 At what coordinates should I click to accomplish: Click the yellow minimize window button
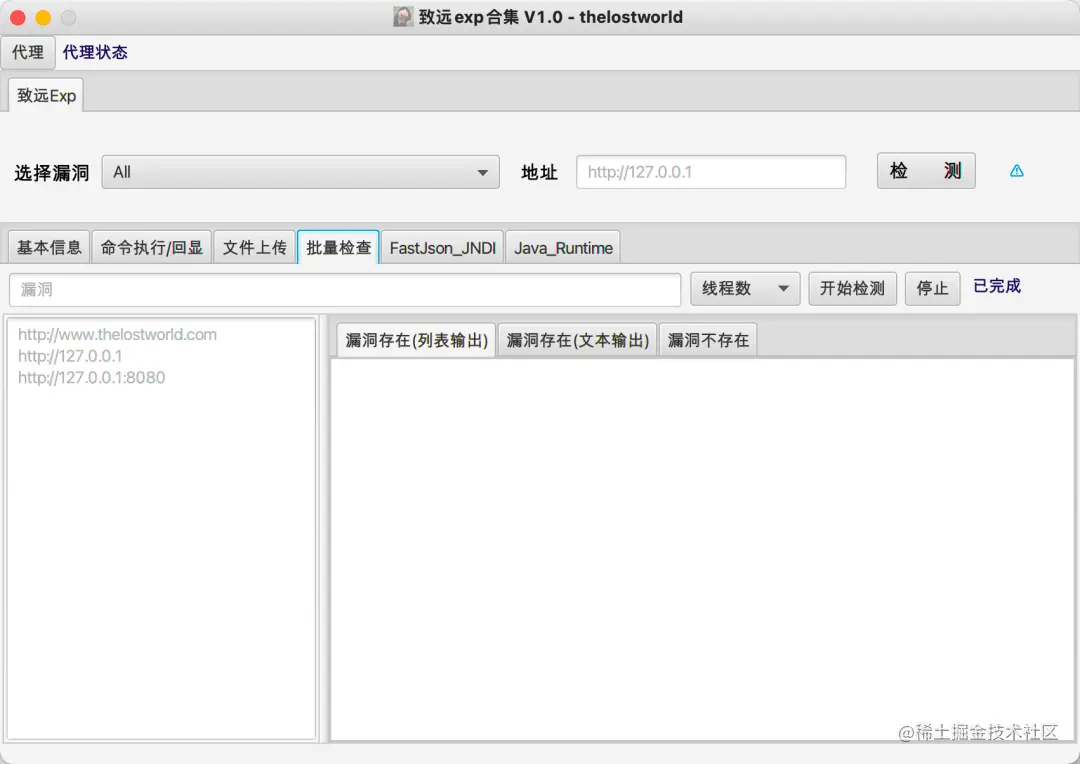[x=43, y=18]
